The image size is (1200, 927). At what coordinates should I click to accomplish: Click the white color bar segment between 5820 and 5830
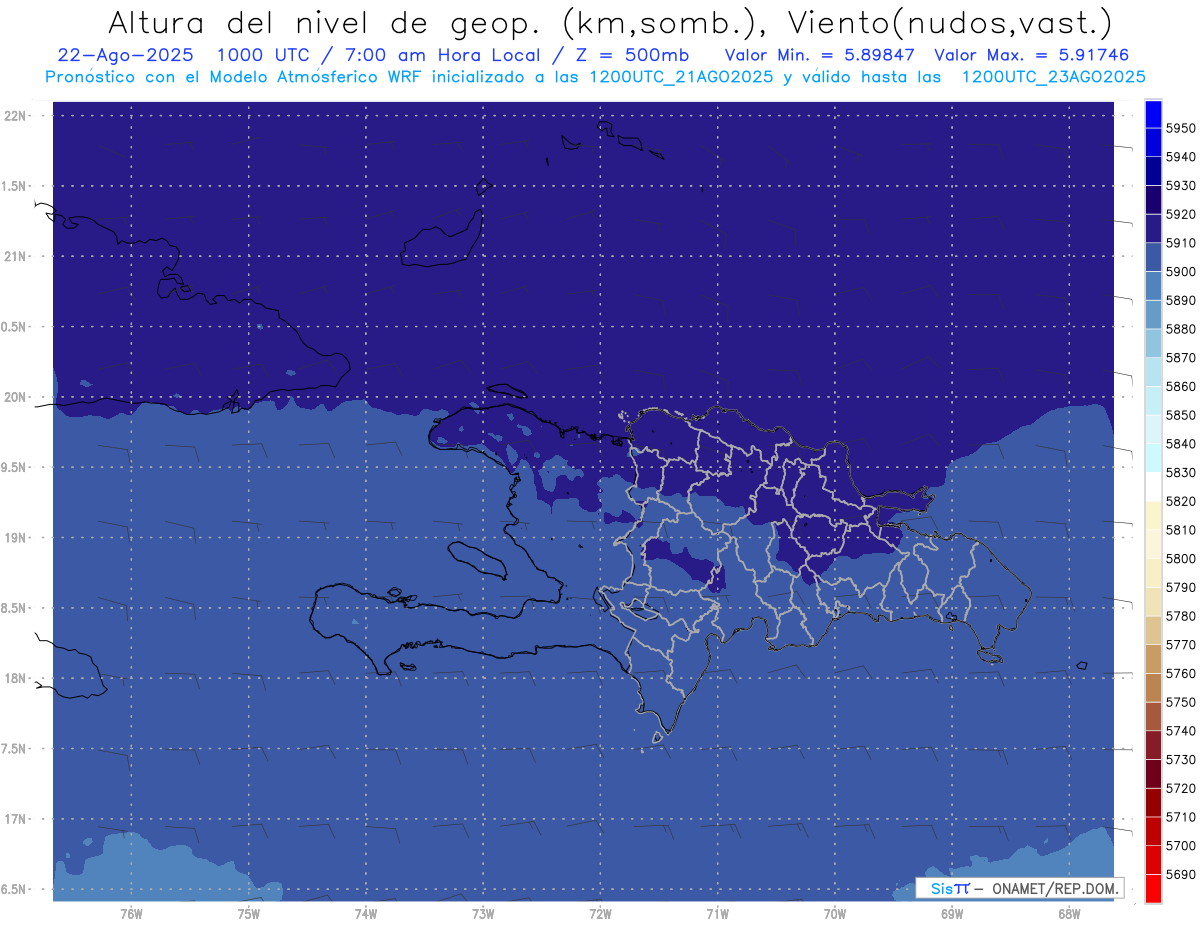pyautogui.click(x=1153, y=486)
